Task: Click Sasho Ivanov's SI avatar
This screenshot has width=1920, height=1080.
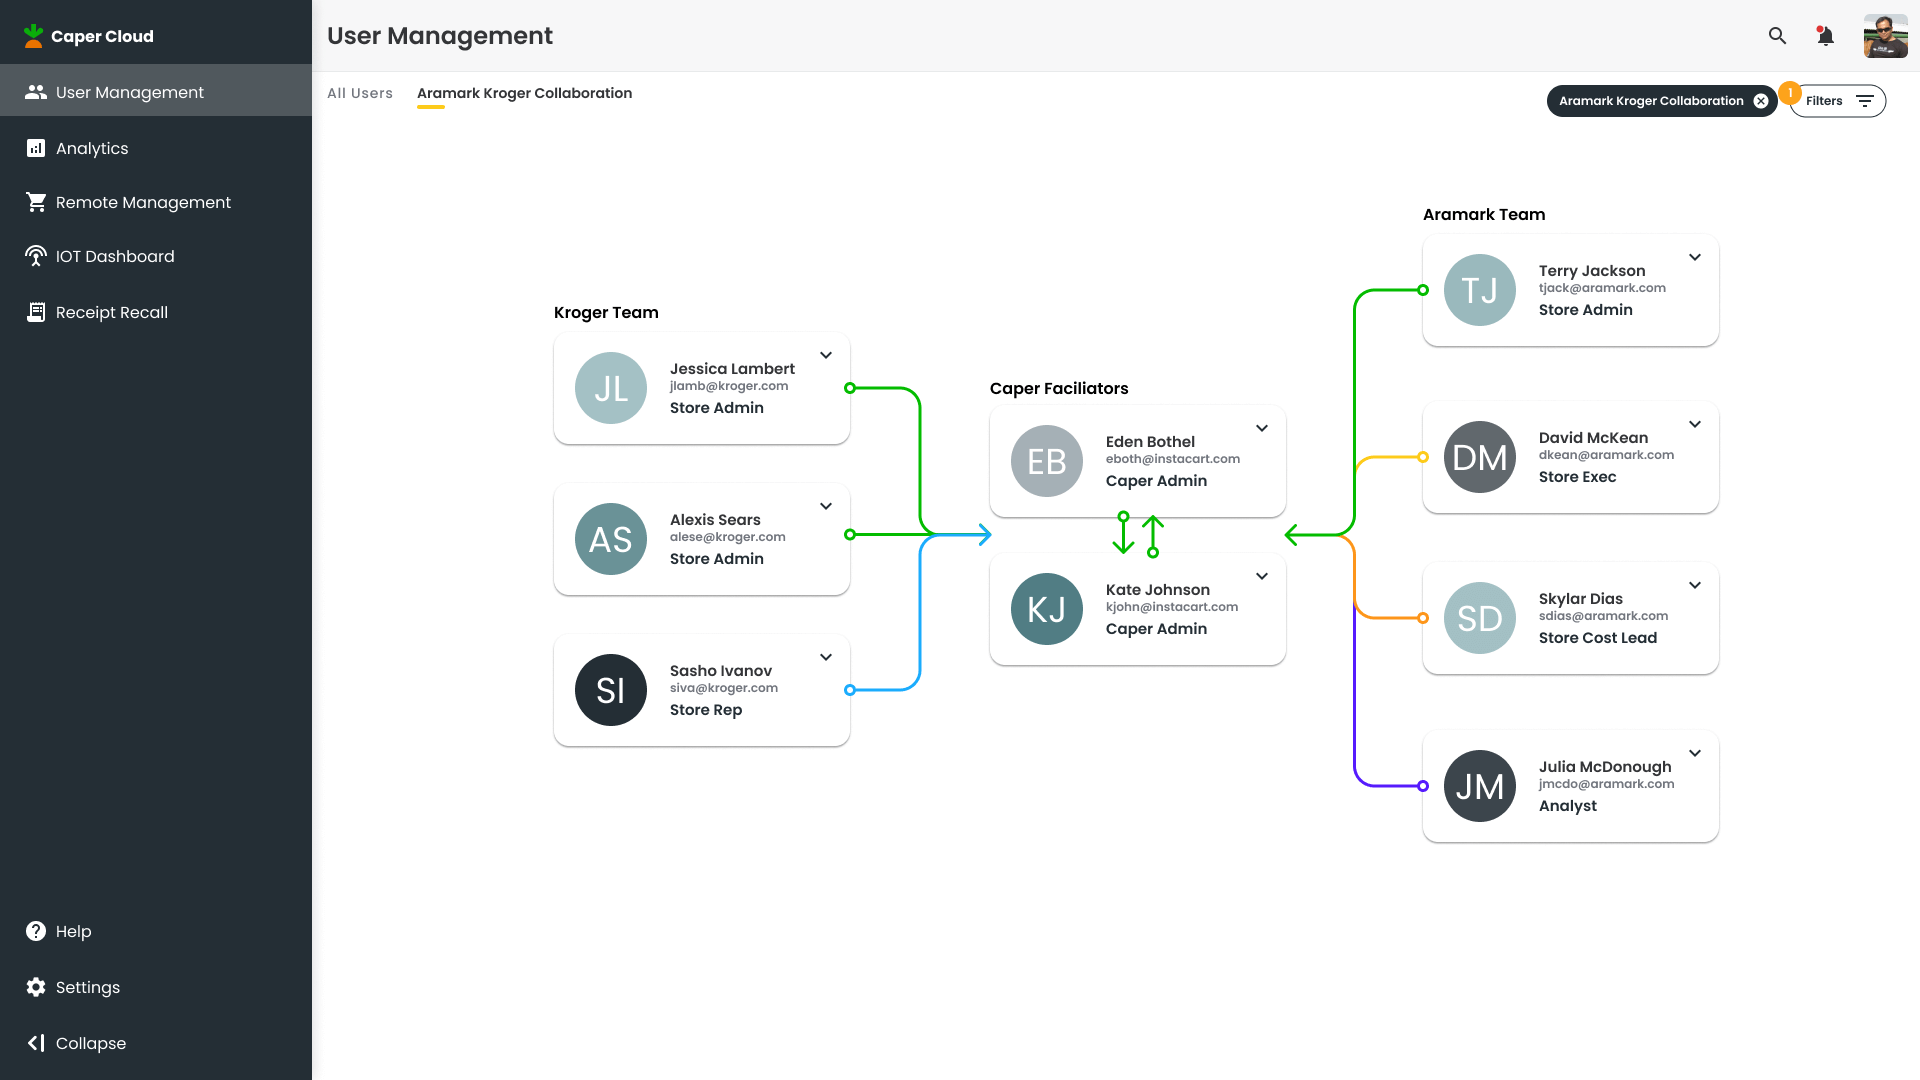Action: [x=611, y=690]
